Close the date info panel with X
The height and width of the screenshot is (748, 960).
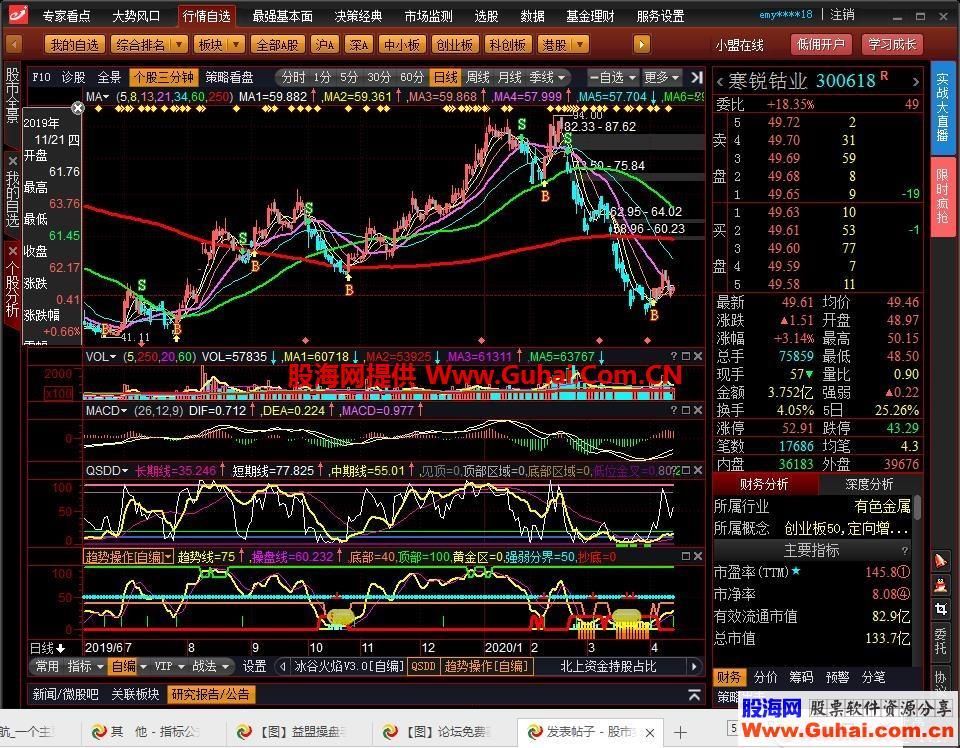(78, 108)
